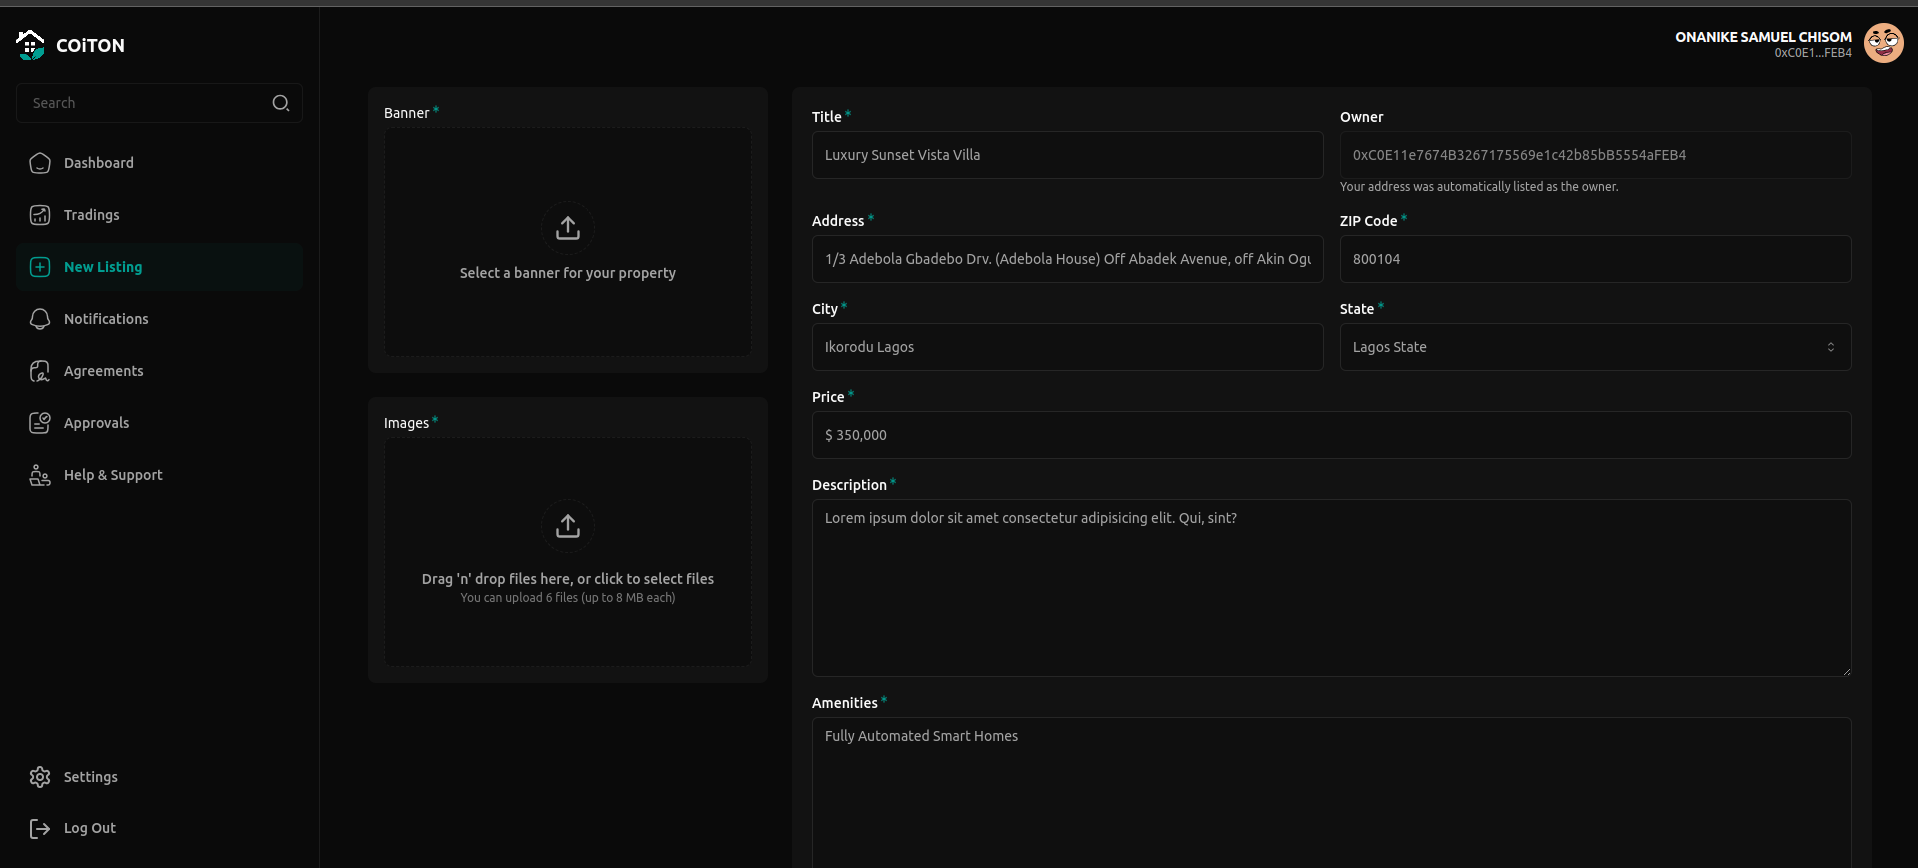This screenshot has width=1918, height=868.
Task: Navigate to Approvals
Action: (96, 423)
